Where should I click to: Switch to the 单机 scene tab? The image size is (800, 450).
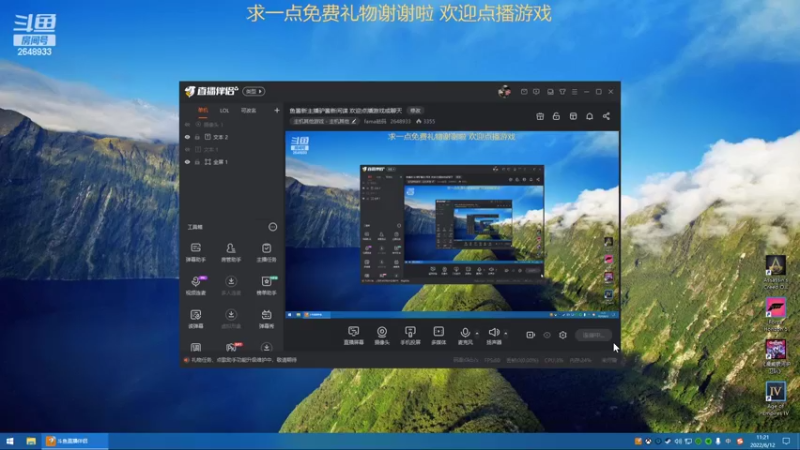(203, 110)
